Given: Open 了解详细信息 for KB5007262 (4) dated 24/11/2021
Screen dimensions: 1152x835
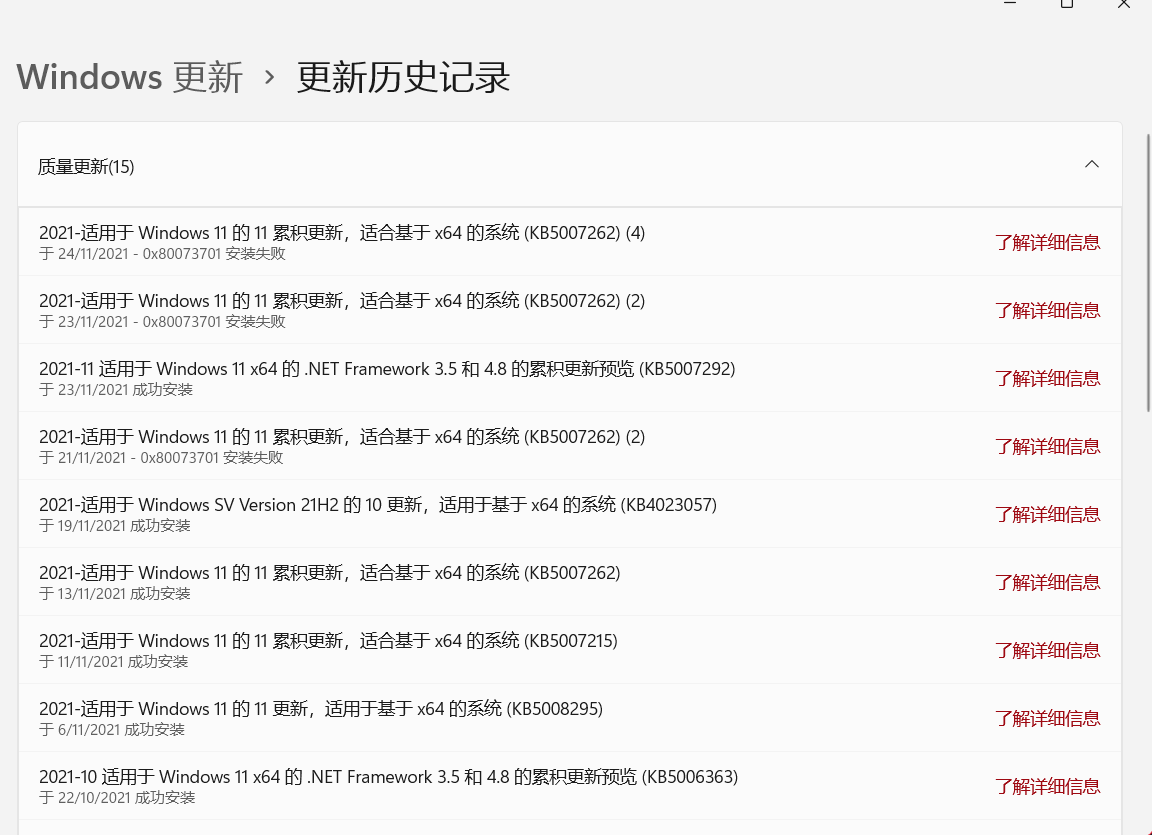Looking at the screenshot, I should tap(1048, 242).
